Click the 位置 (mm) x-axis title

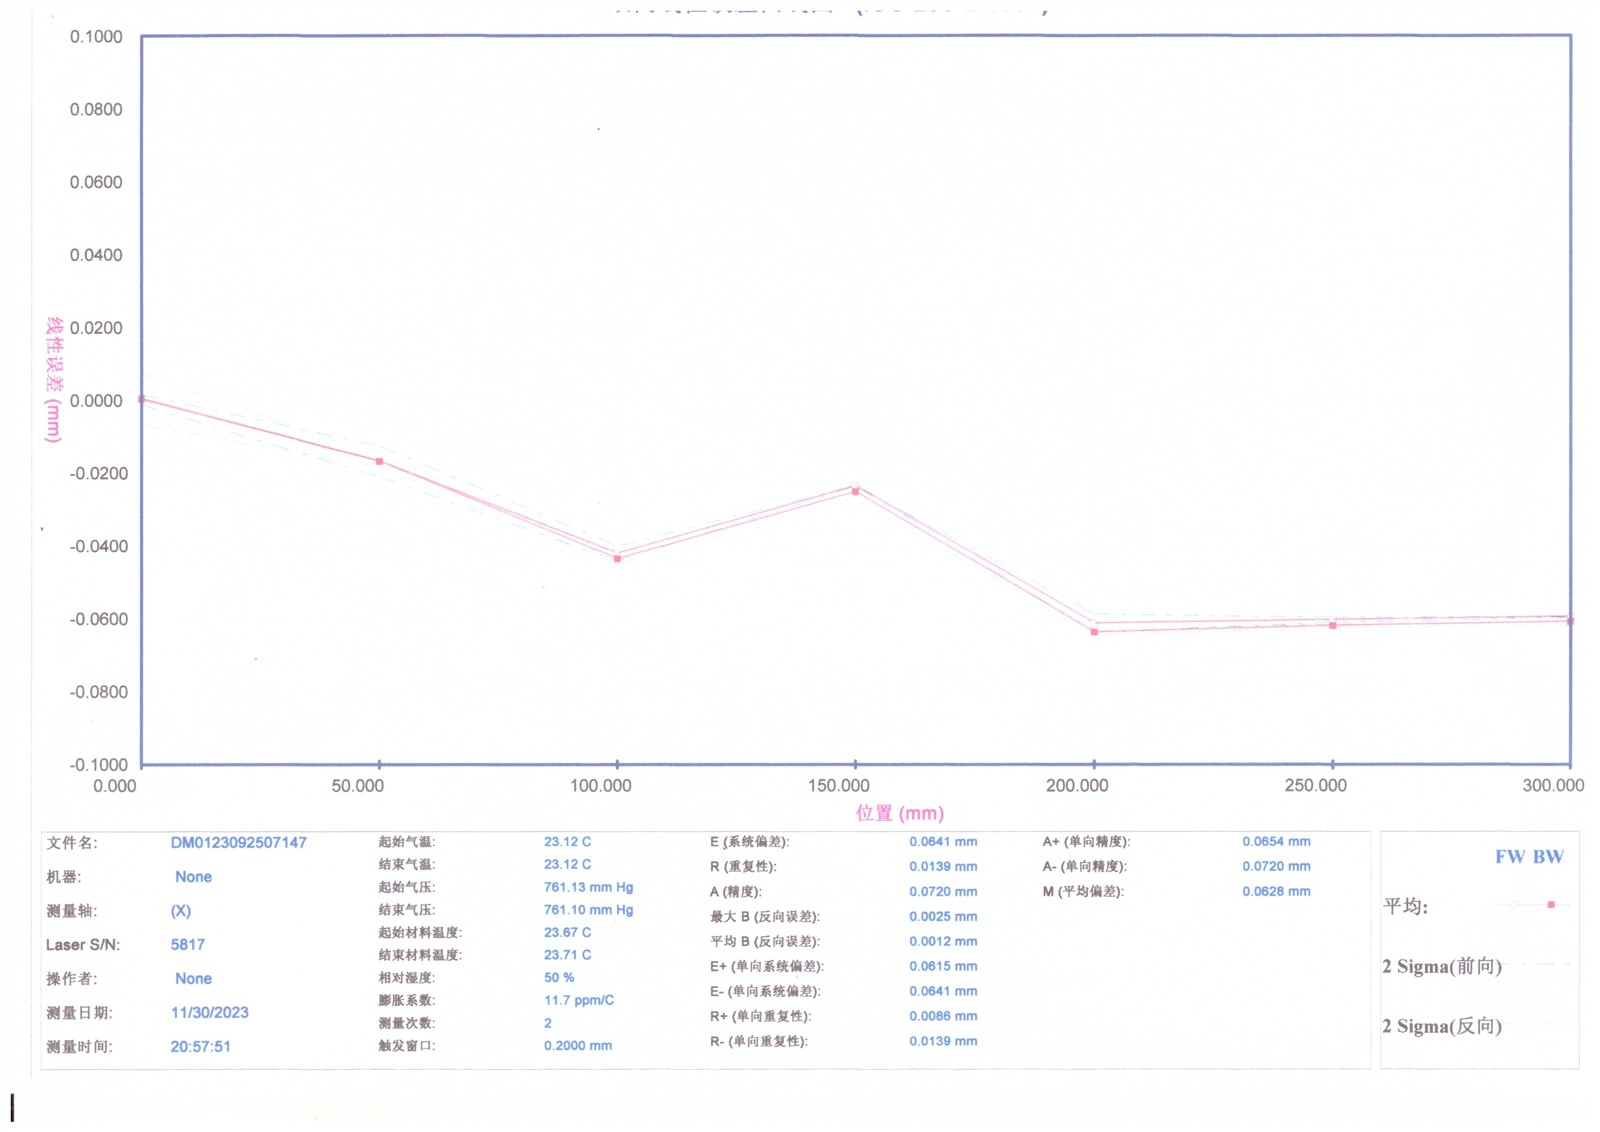point(899,813)
